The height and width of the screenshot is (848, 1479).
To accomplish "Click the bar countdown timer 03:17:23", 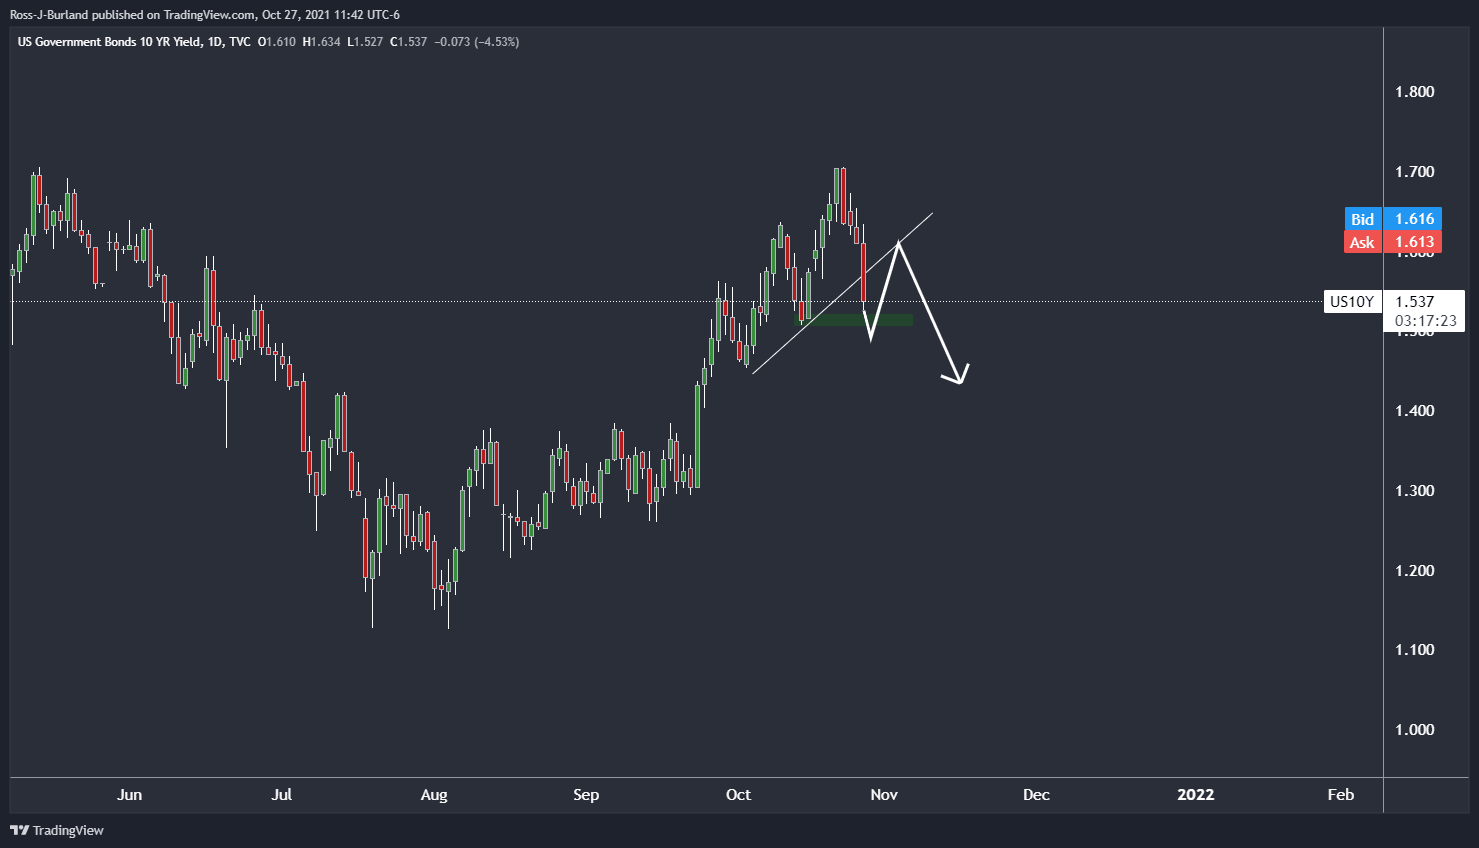I will pyautogui.click(x=1425, y=321).
